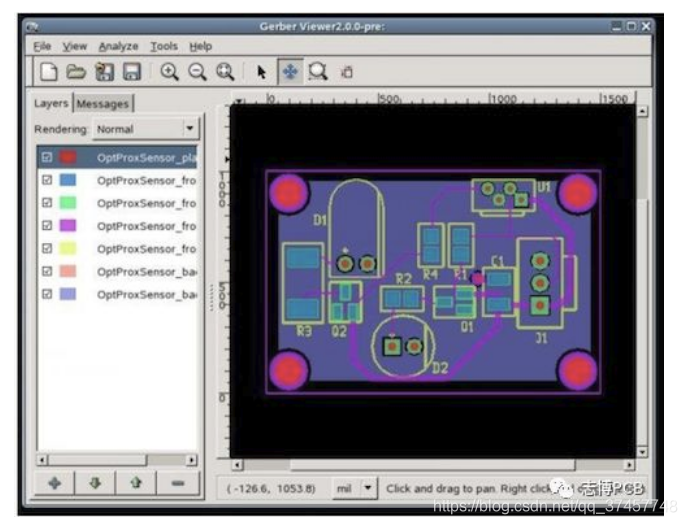The image size is (687, 525).
Task: Open the File menu
Action: tap(42, 46)
